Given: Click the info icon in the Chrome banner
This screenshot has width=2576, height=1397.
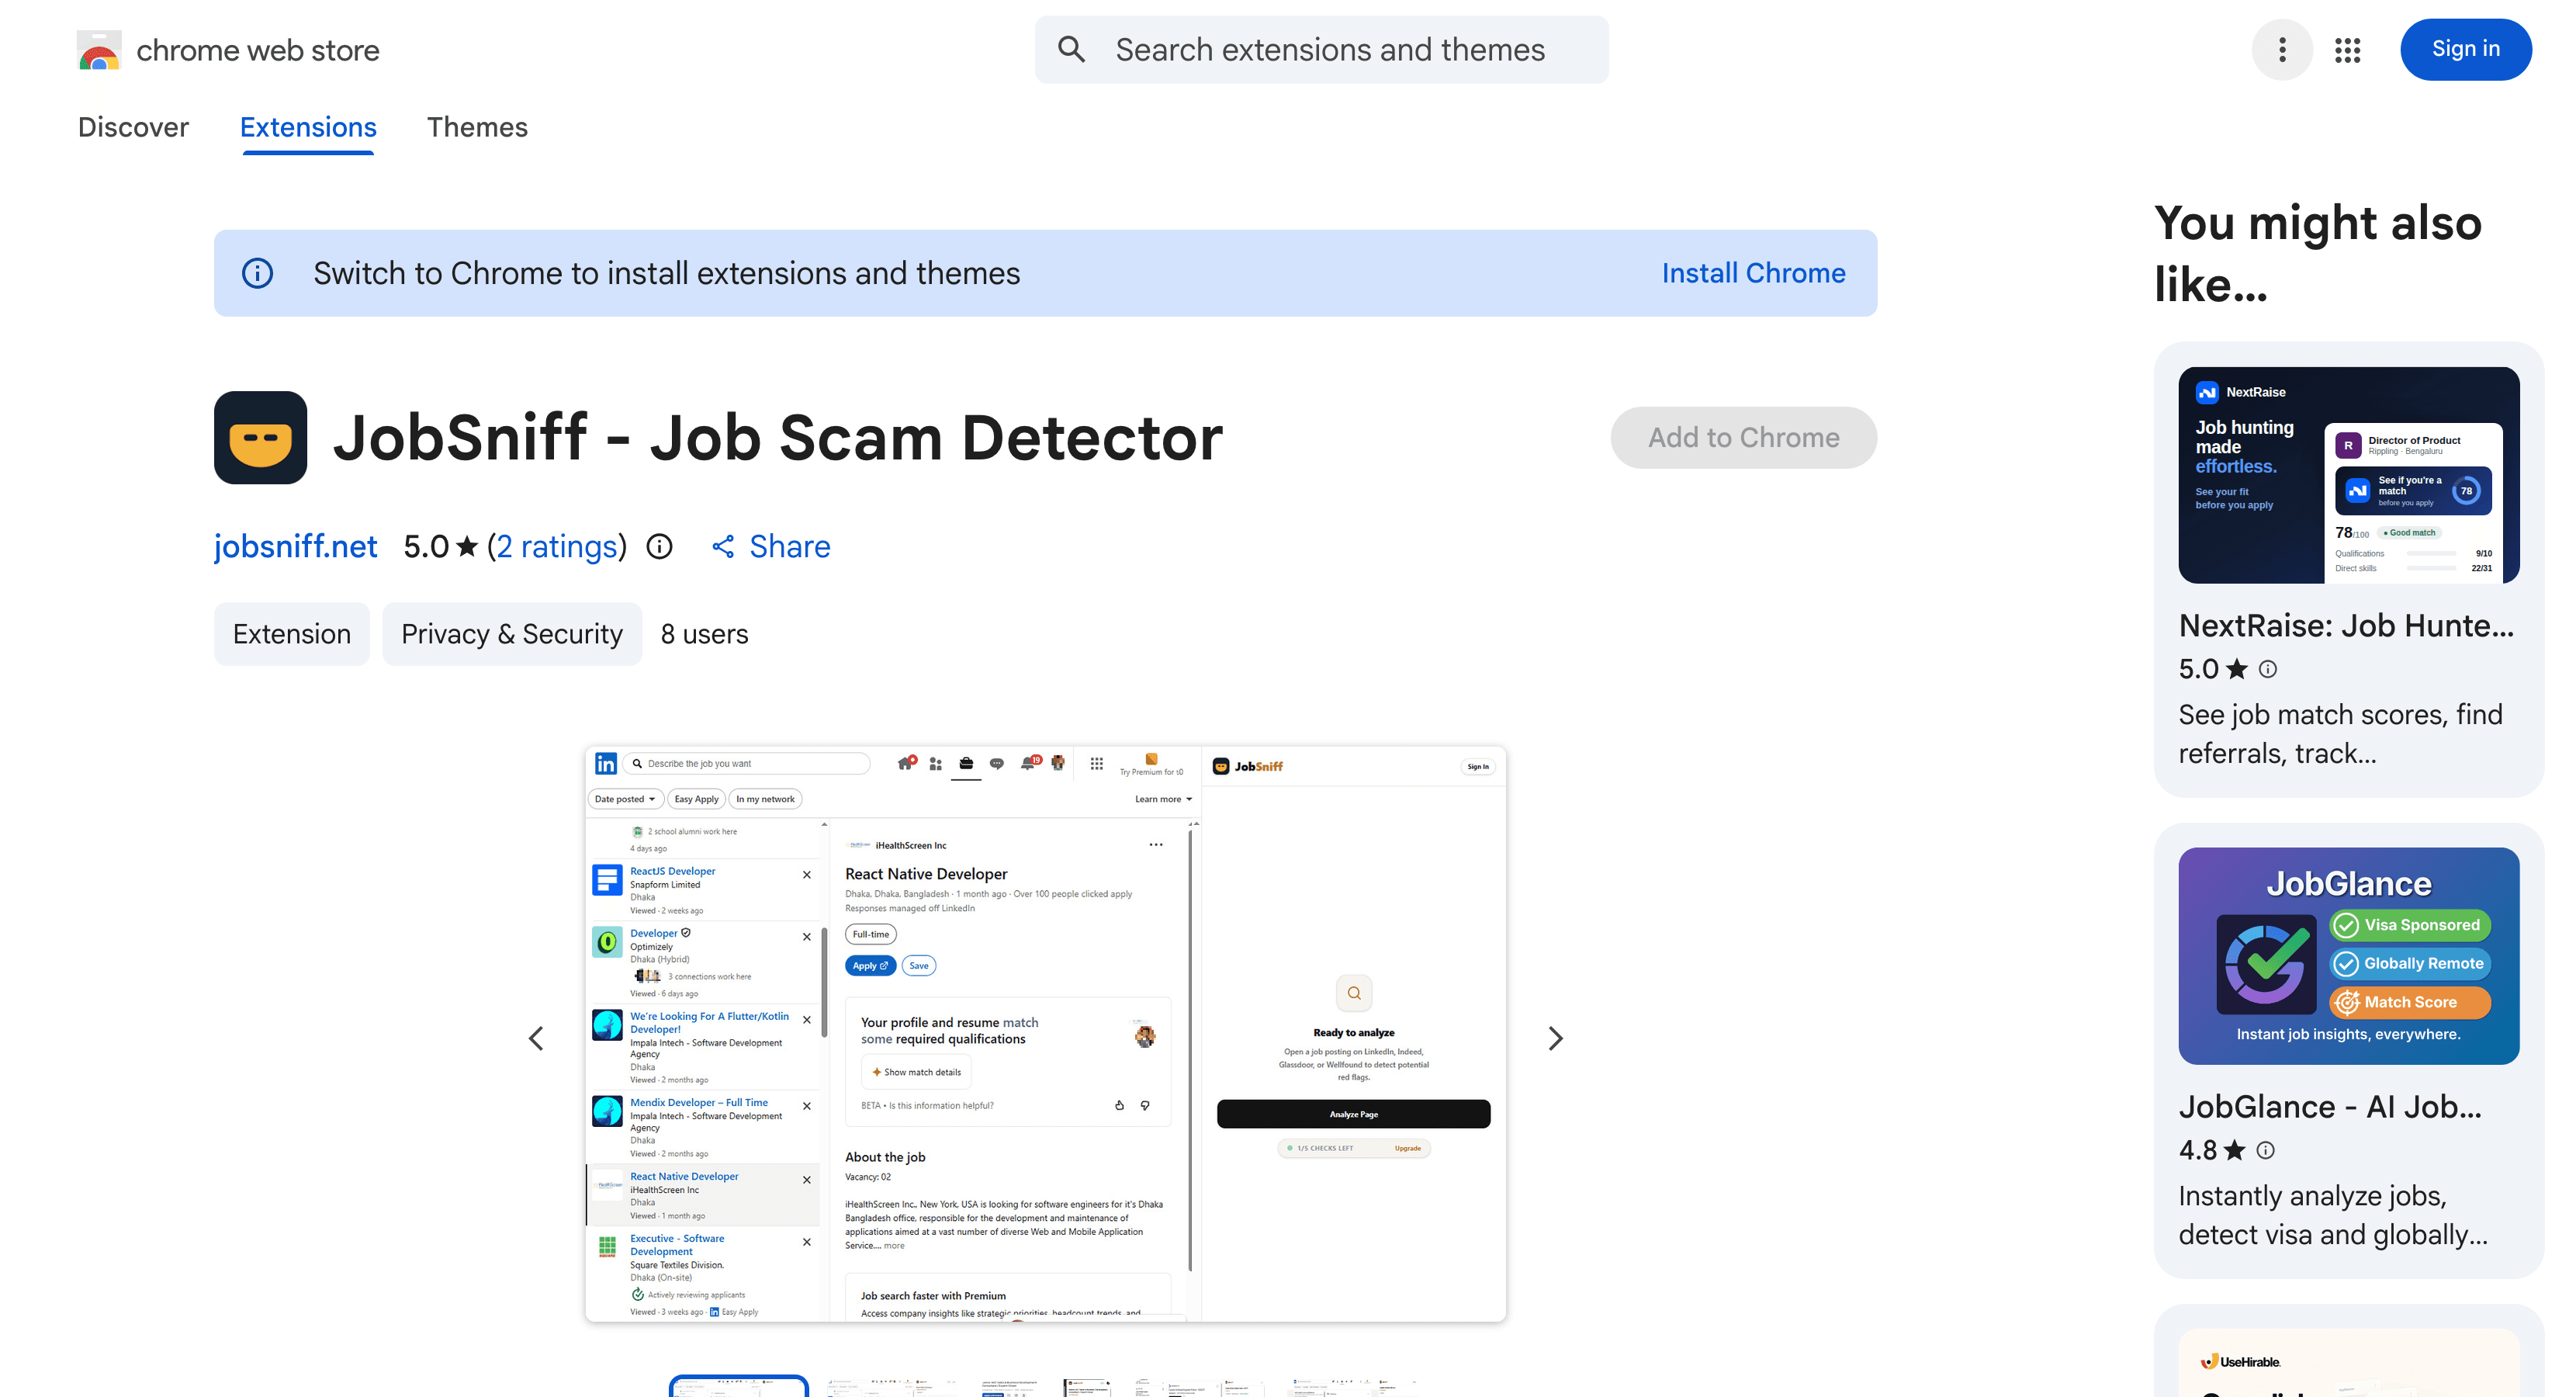Looking at the screenshot, I should (257, 273).
